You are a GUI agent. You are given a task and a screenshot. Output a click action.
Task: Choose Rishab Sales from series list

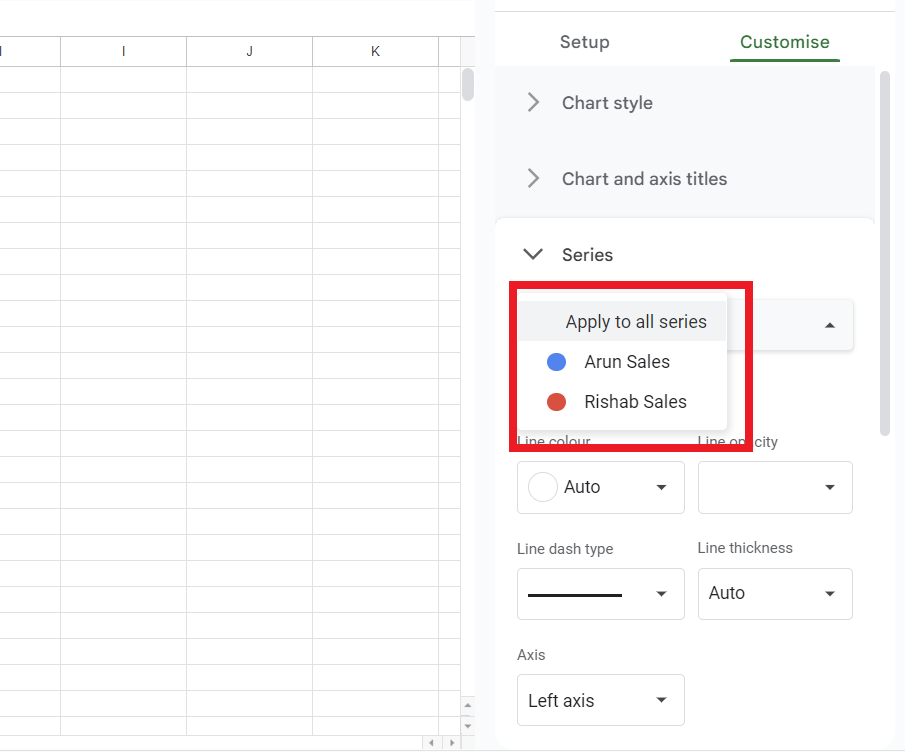point(635,402)
